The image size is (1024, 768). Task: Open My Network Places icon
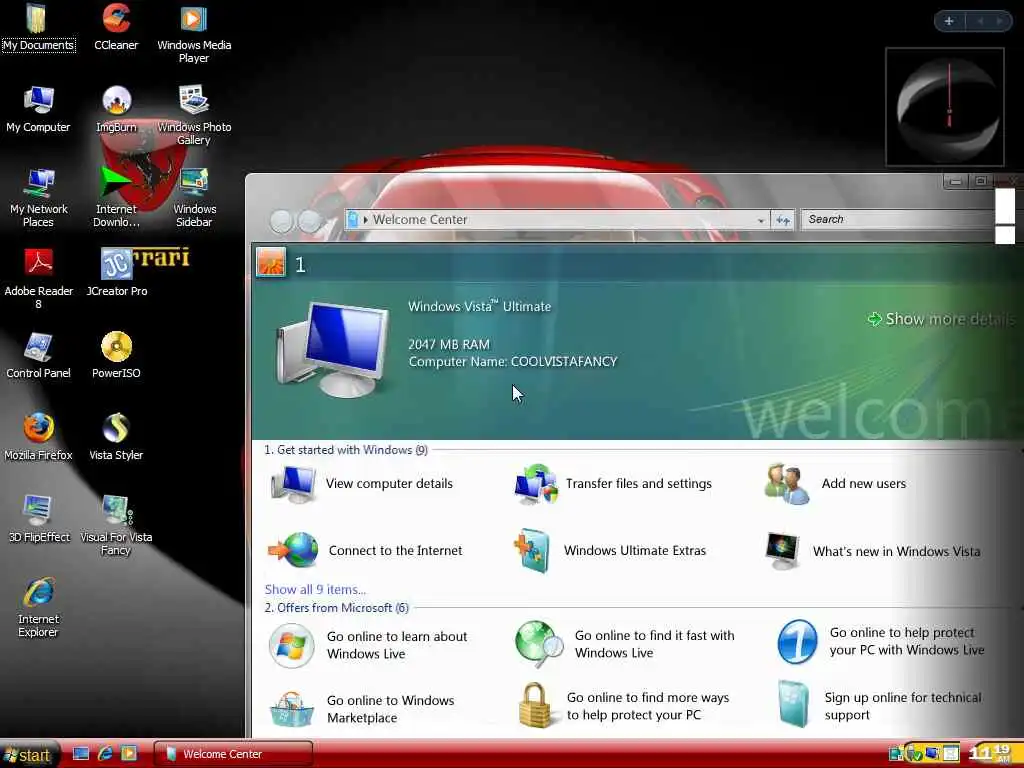[39, 197]
